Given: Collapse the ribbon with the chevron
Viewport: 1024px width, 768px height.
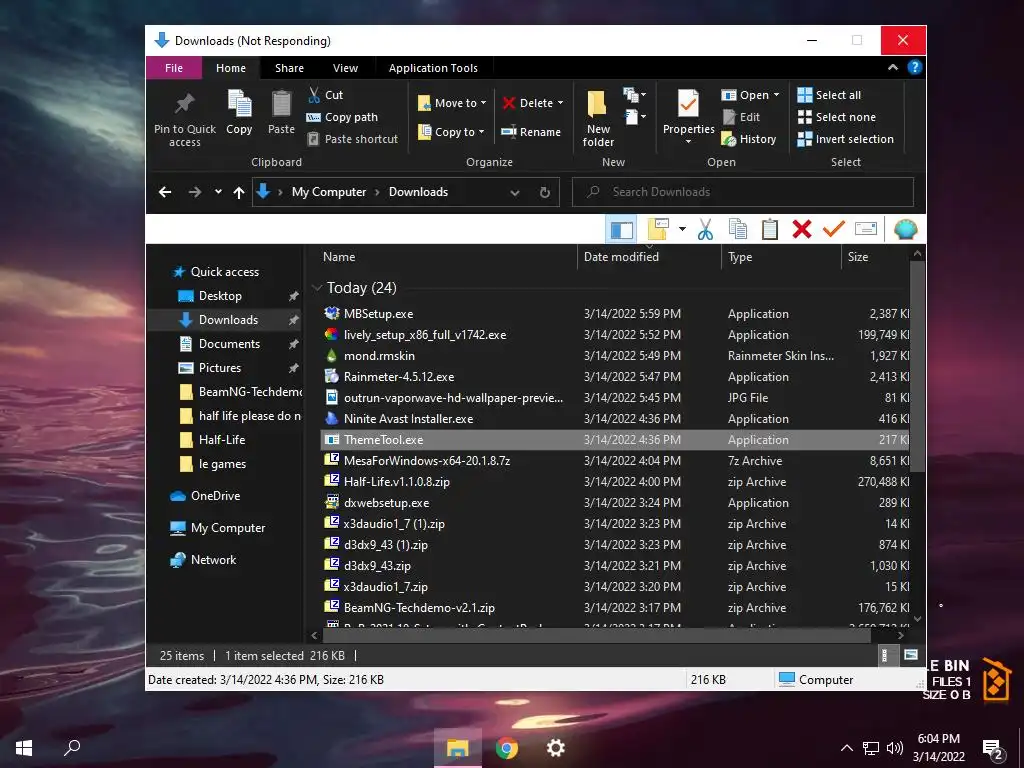Looking at the screenshot, I should click(x=893, y=67).
